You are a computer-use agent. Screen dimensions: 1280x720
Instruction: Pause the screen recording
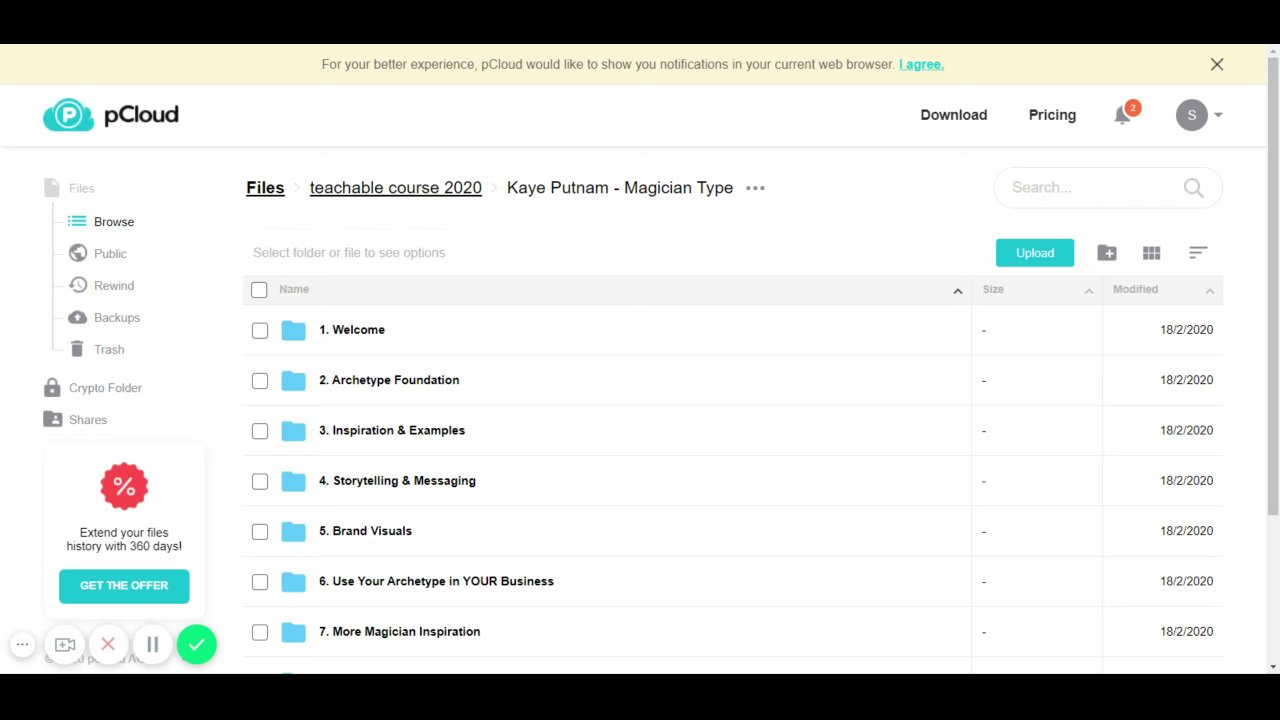click(152, 645)
